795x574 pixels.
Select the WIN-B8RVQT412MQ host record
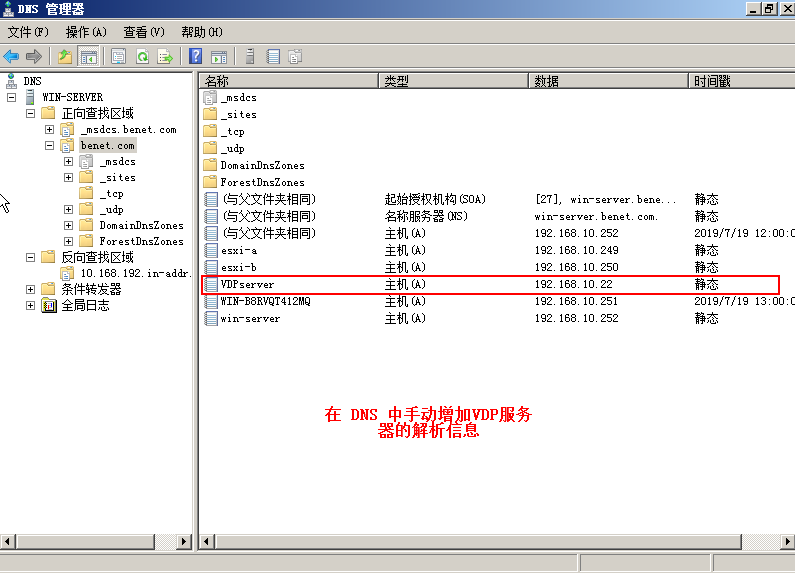265,301
